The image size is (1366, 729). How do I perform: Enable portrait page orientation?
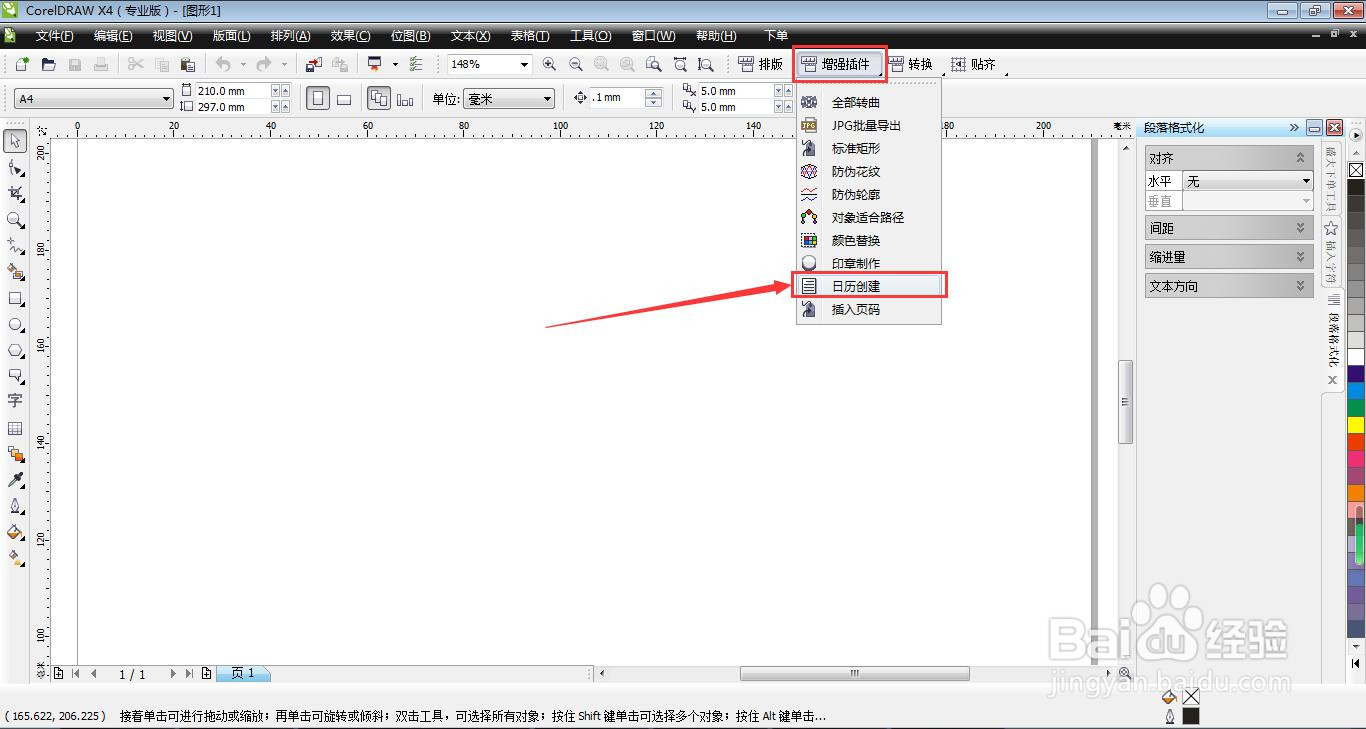click(x=316, y=98)
